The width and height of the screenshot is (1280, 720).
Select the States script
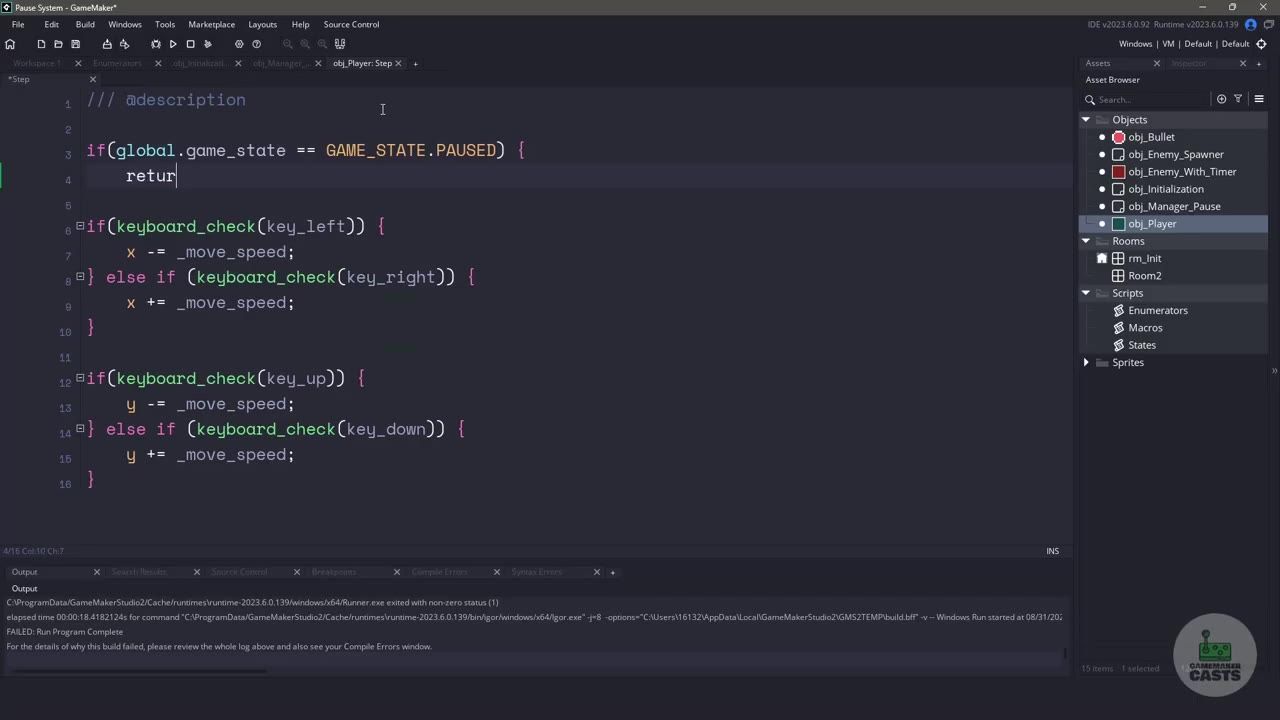(1141, 345)
